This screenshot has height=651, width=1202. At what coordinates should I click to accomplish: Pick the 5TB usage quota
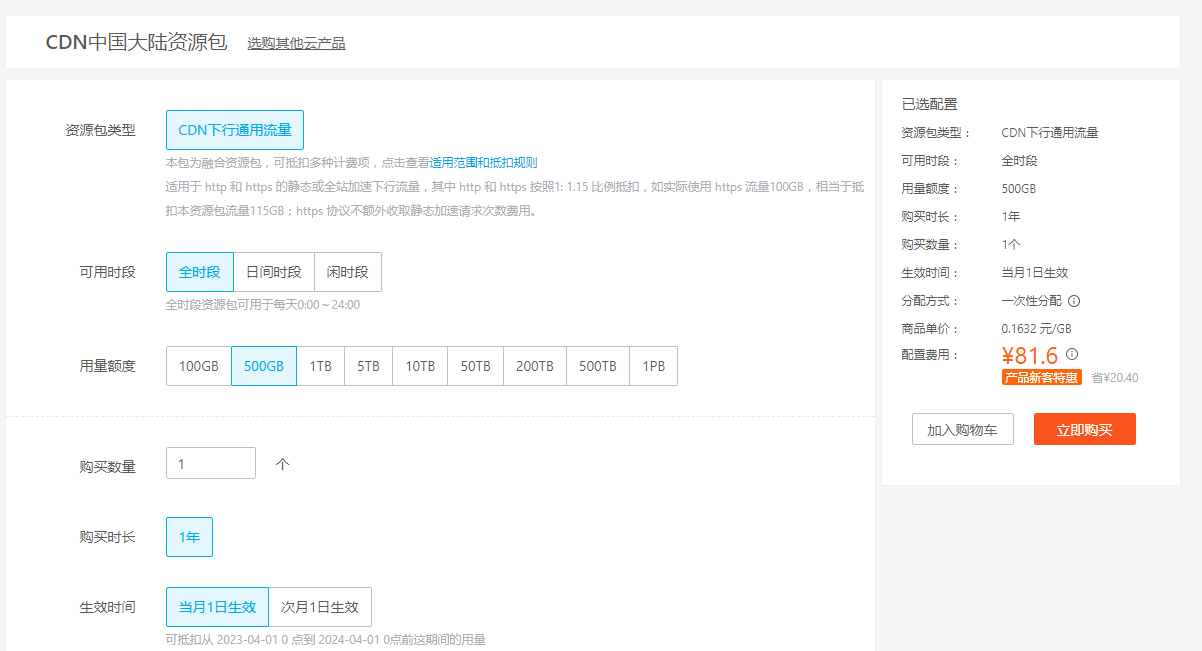coord(369,366)
